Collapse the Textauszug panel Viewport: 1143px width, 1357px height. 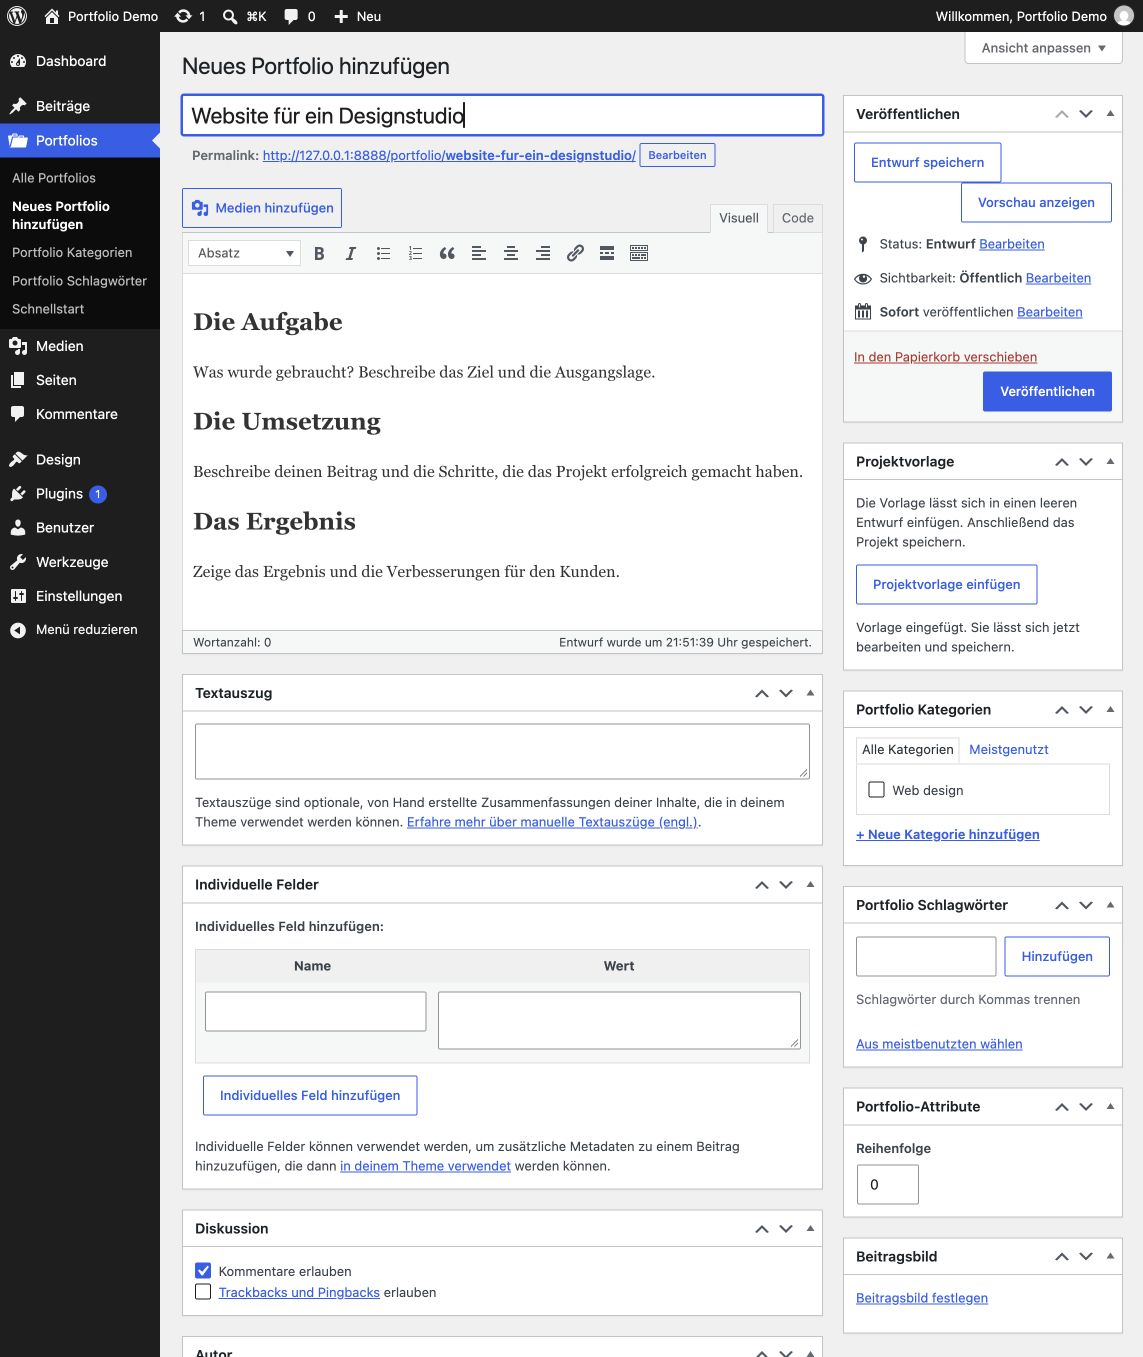(x=810, y=693)
